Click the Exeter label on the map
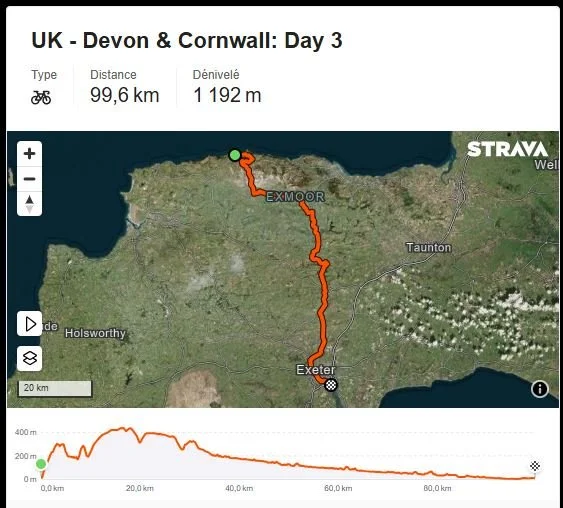563x508 pixels. click(x=316, y=369)
